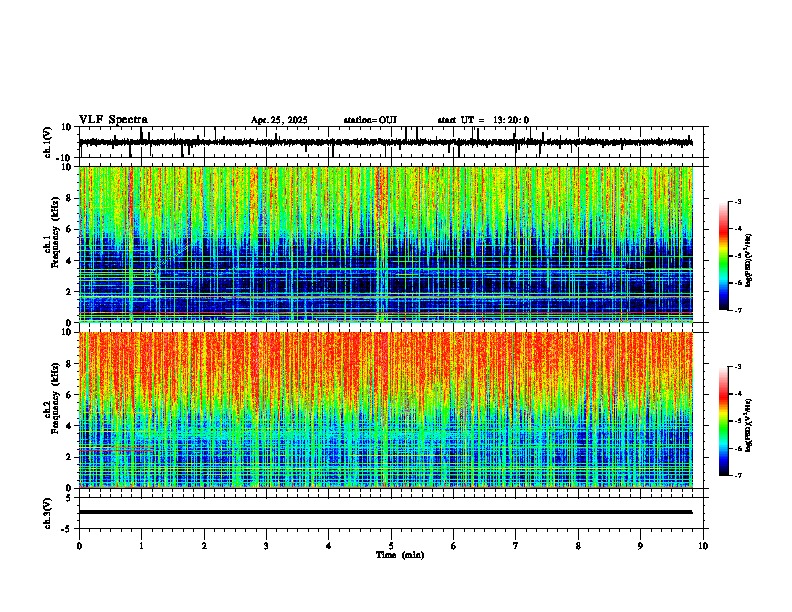Image resolution: width=792 pixels, height=612 pixels.
Task: Click the color scale bar beside ch.2 spectrogram
Action: tap(724, 421)
